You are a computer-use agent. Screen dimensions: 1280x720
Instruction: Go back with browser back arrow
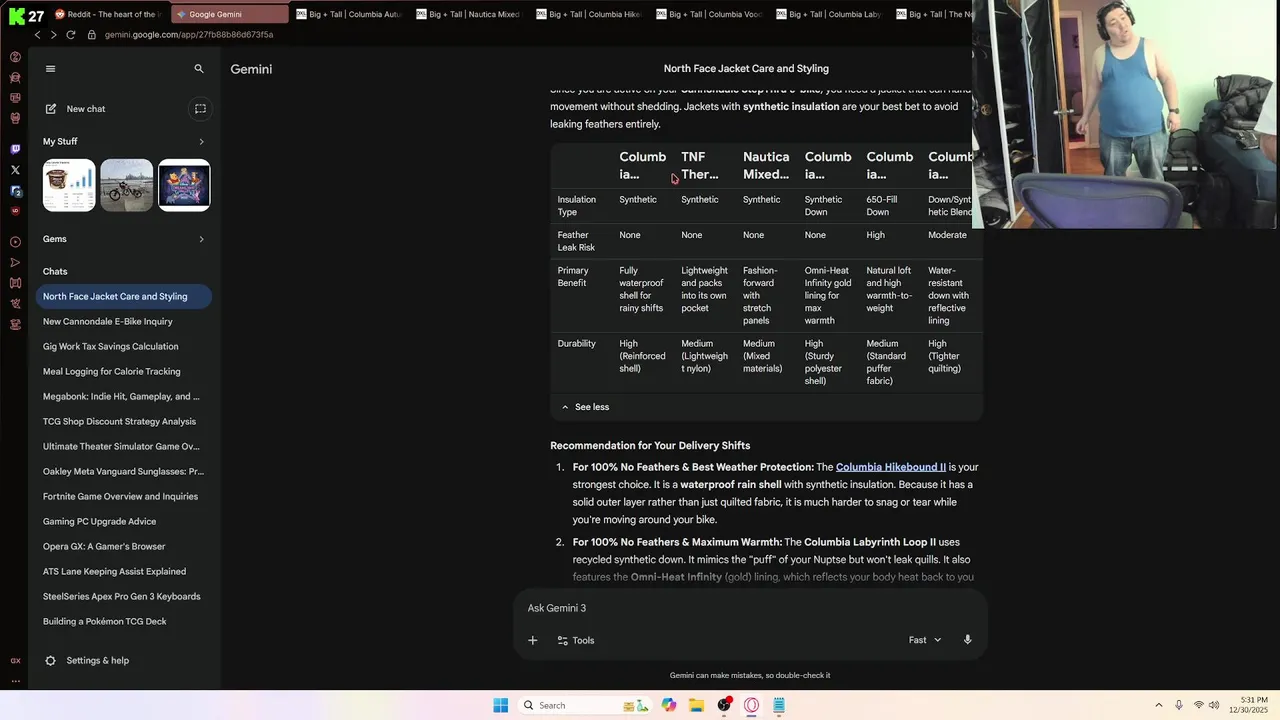pos(37,34)
